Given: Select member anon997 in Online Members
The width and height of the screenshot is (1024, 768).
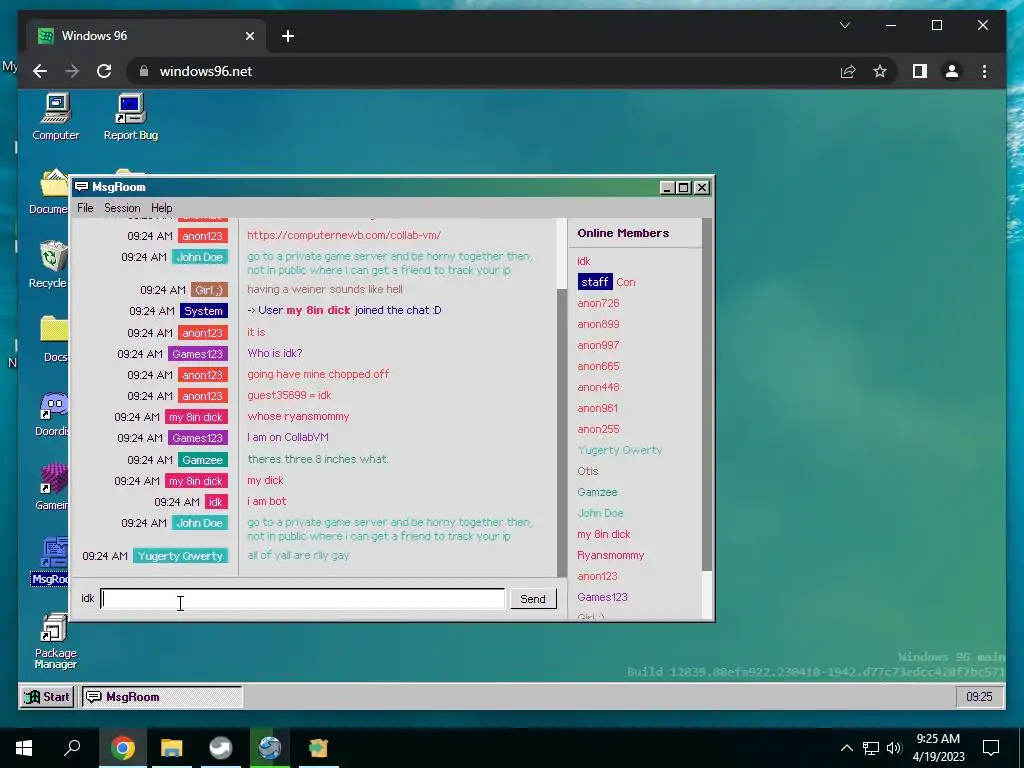Looking at the screenshot, I should coord(598,345).
